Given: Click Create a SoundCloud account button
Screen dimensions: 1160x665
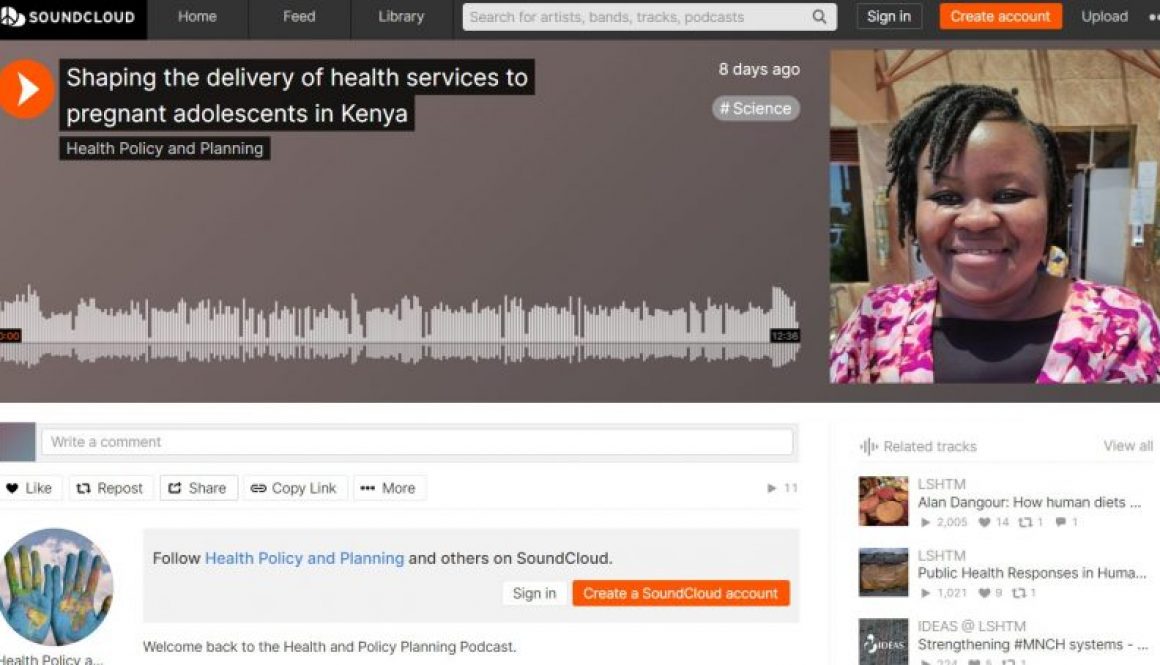Looking at the screenshot, I should pyautogui.click(x=681, y=593).
